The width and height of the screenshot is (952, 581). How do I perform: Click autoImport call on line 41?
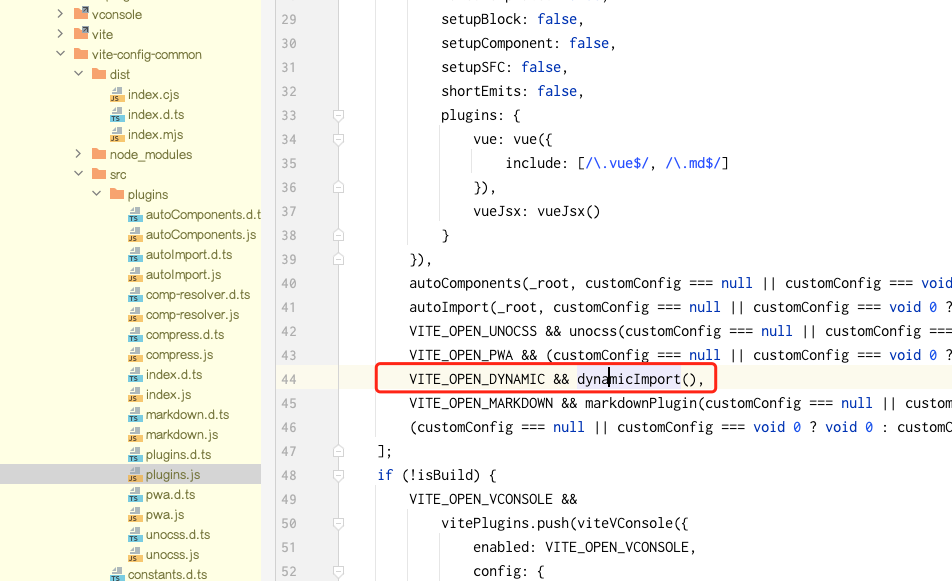coord(449,307)
